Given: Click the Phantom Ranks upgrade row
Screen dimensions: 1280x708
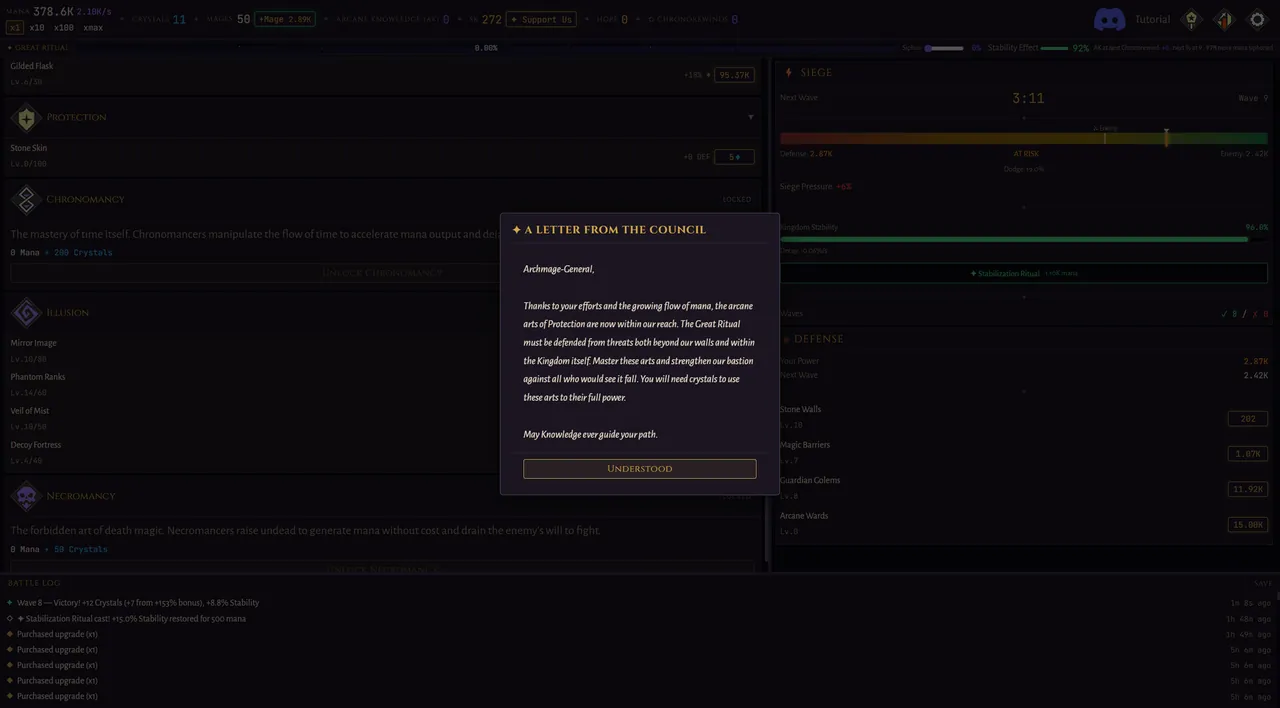Looking at the screenshot, I should pos(382,384).
